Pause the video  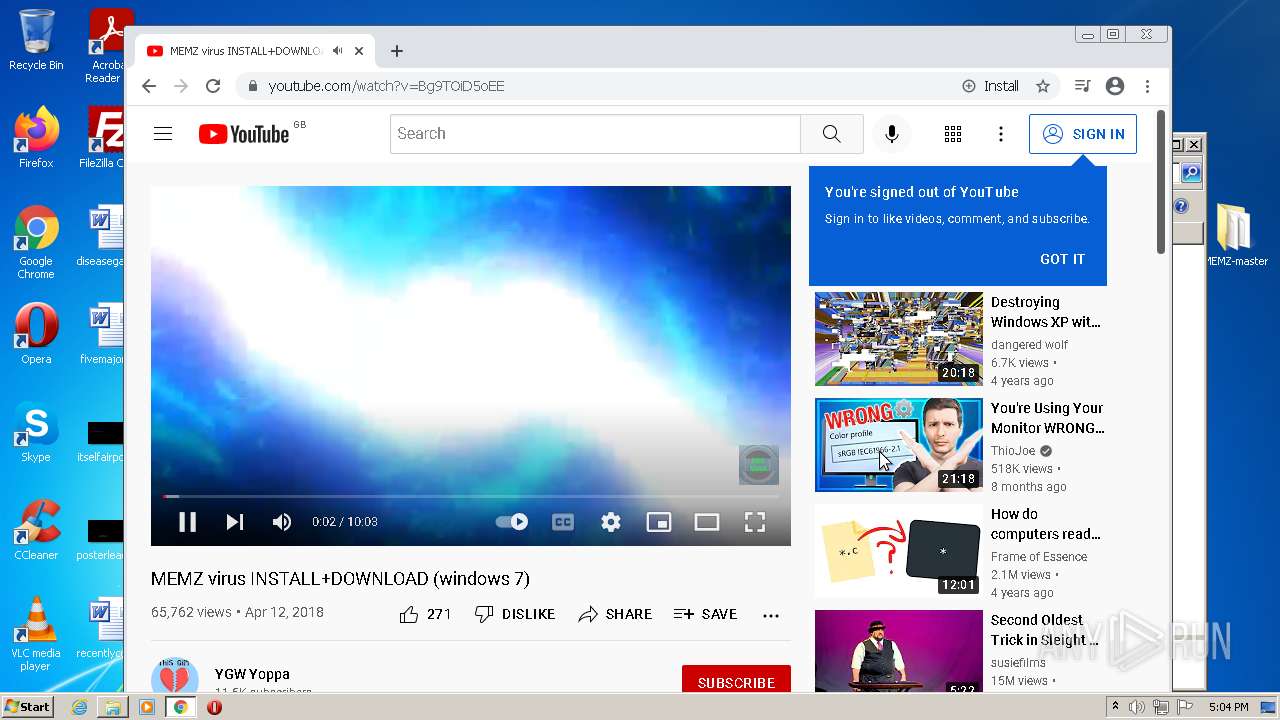[x=187, y=521]
